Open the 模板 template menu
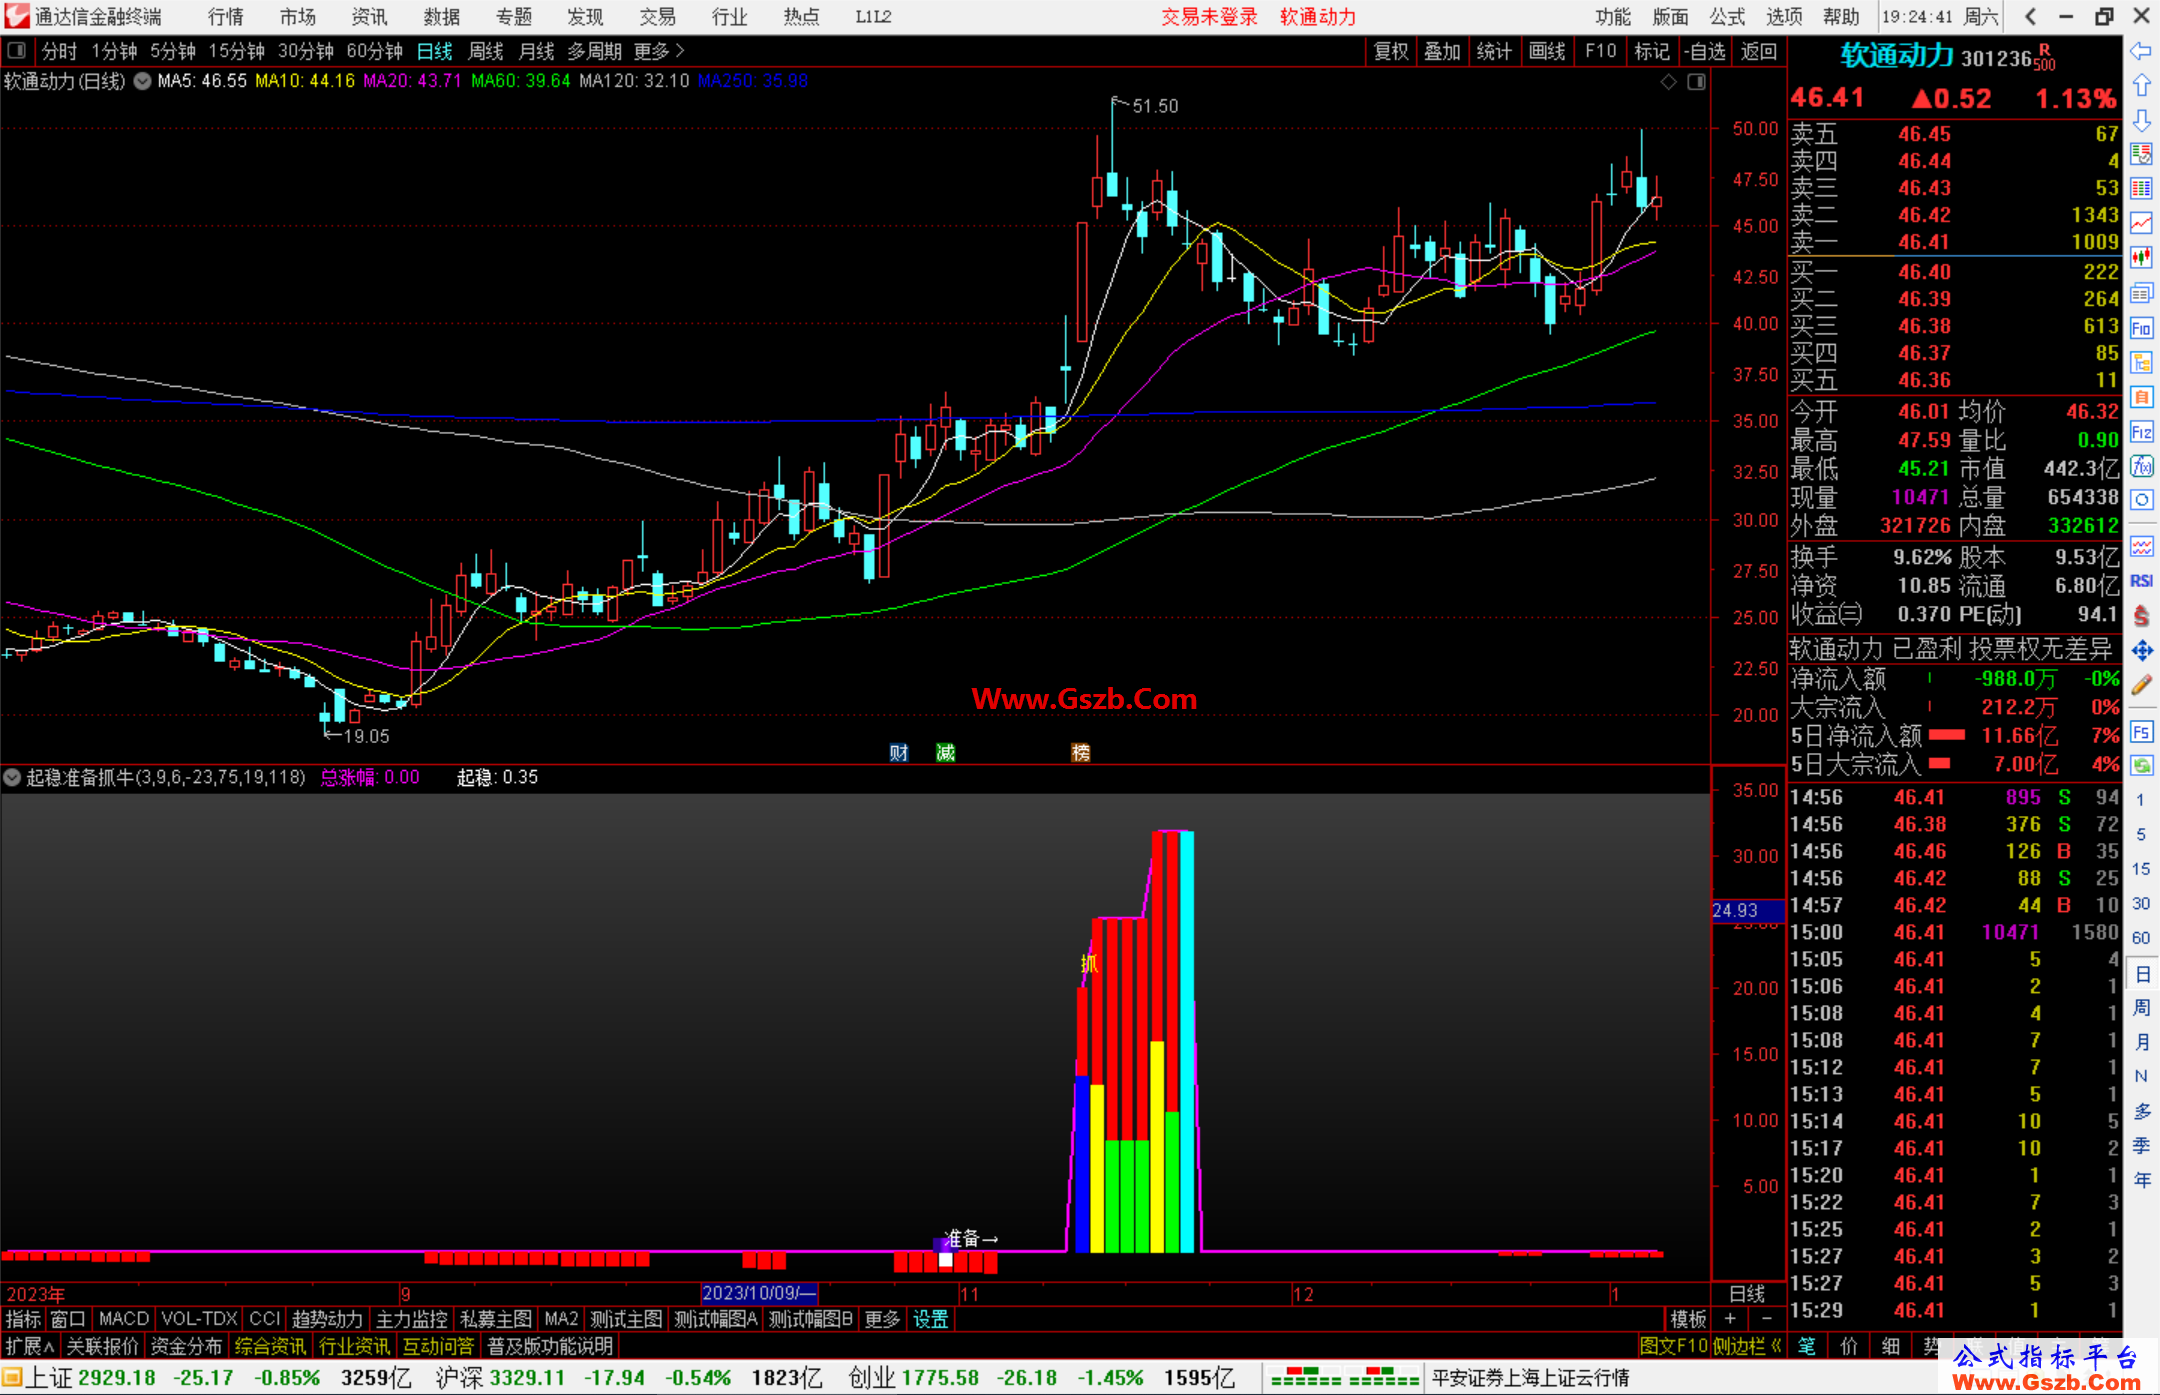This screenshot has width=2160, height=1395. [1688, 1319]
